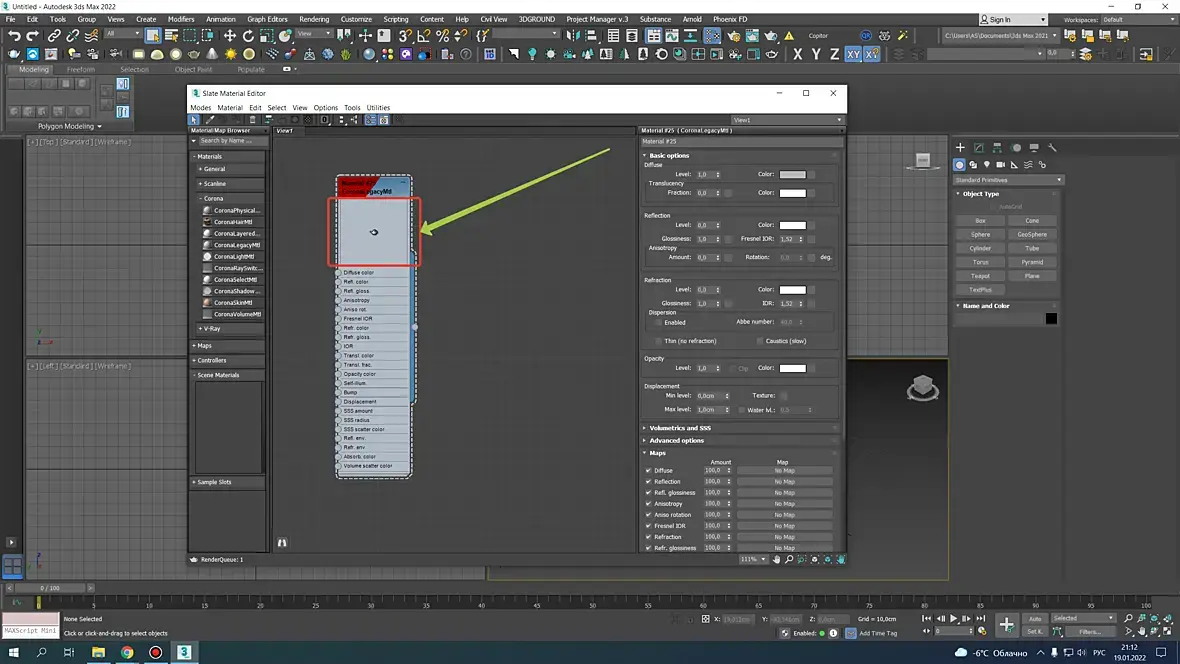Toggle Thin (no refraction) checkbox

tap(658, 341)
